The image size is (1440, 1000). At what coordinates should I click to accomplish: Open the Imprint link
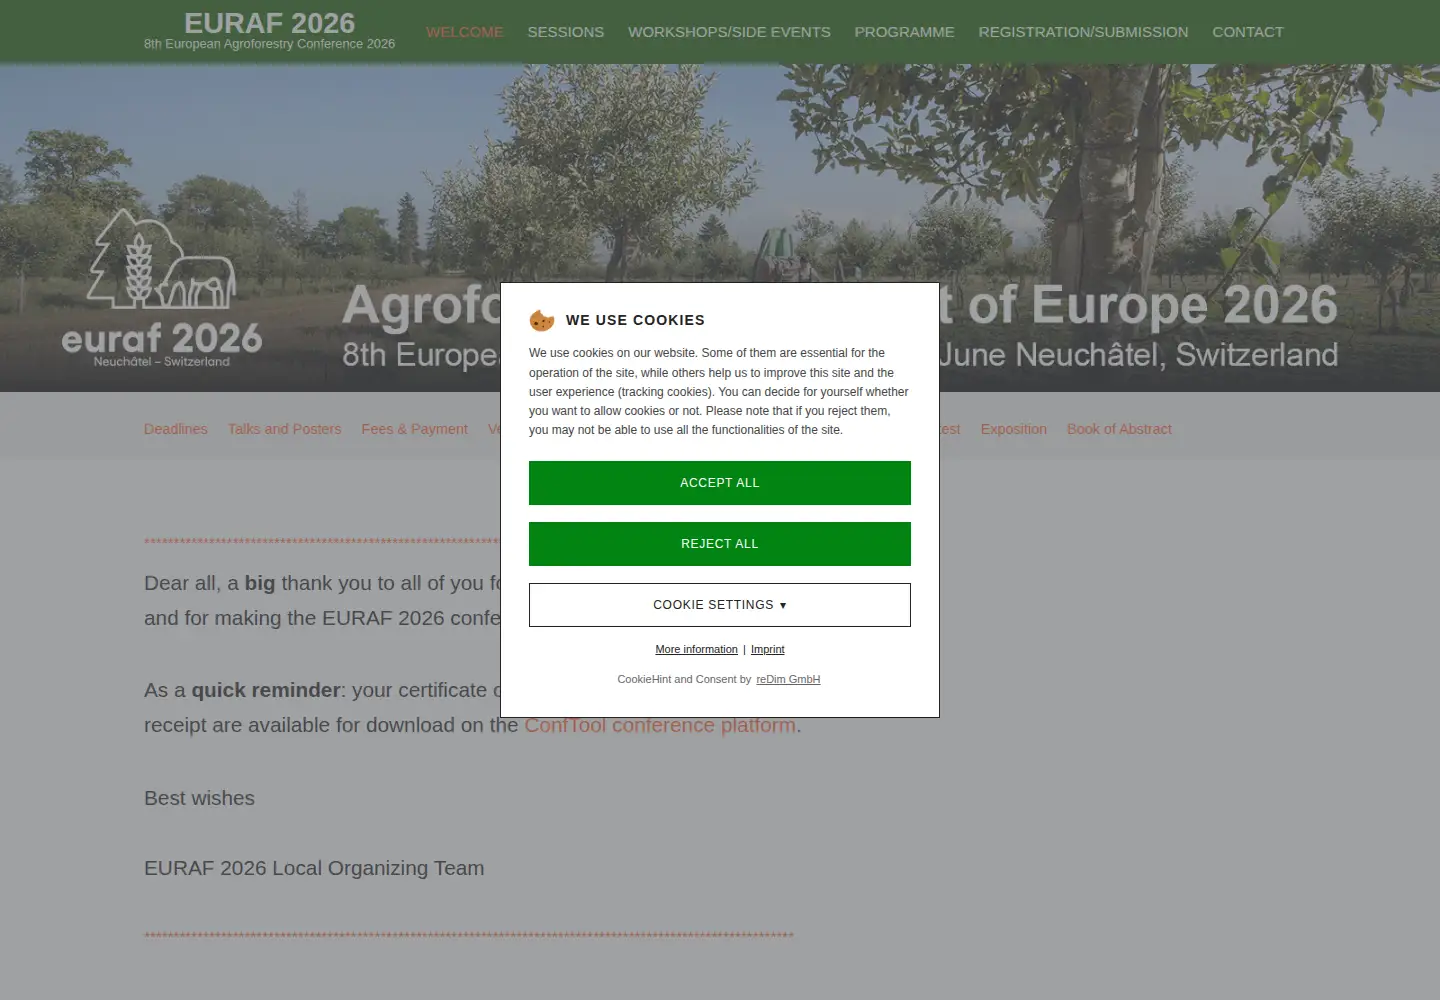768,650
